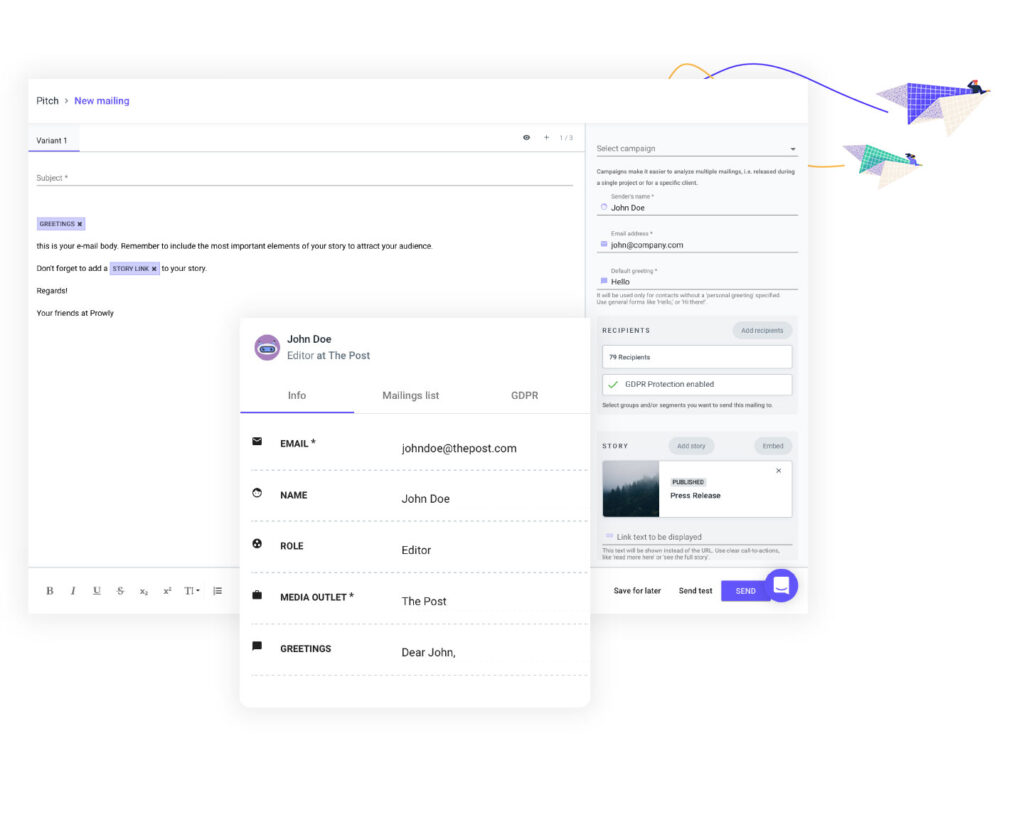Open the Select campaign dropdown
The height and width of the screenshot is (832, 1024).
pyautogui.click(x=696, y=149)
